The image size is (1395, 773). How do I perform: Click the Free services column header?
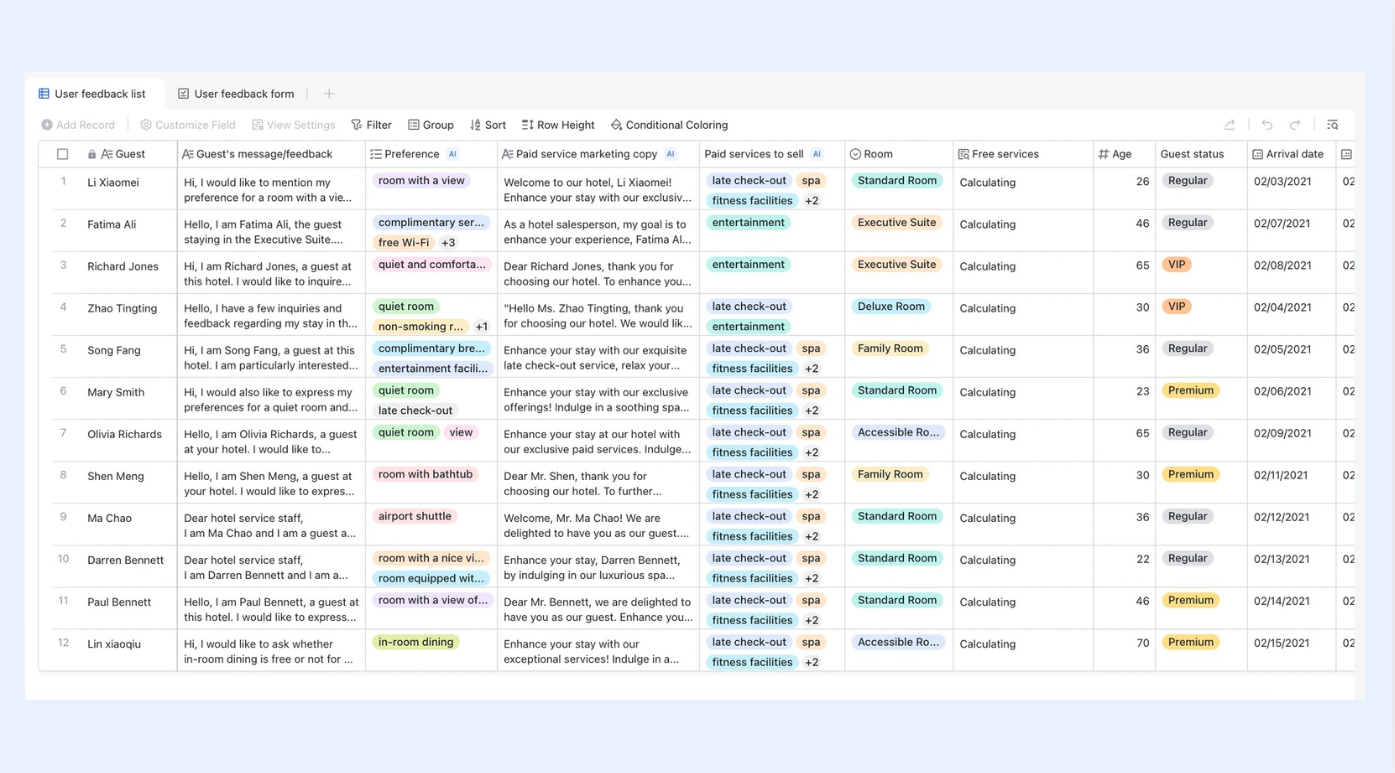click(1023, 154)
